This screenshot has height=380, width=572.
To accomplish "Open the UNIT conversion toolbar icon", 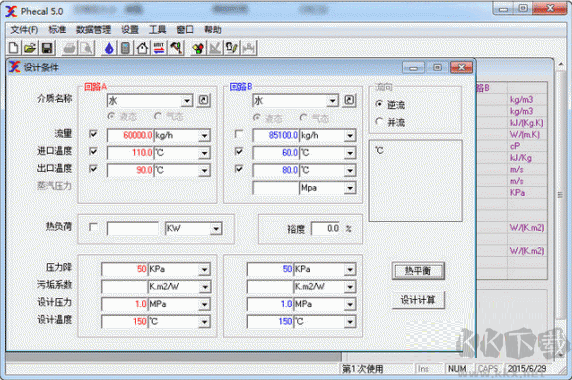I will (x=159, y=48).
